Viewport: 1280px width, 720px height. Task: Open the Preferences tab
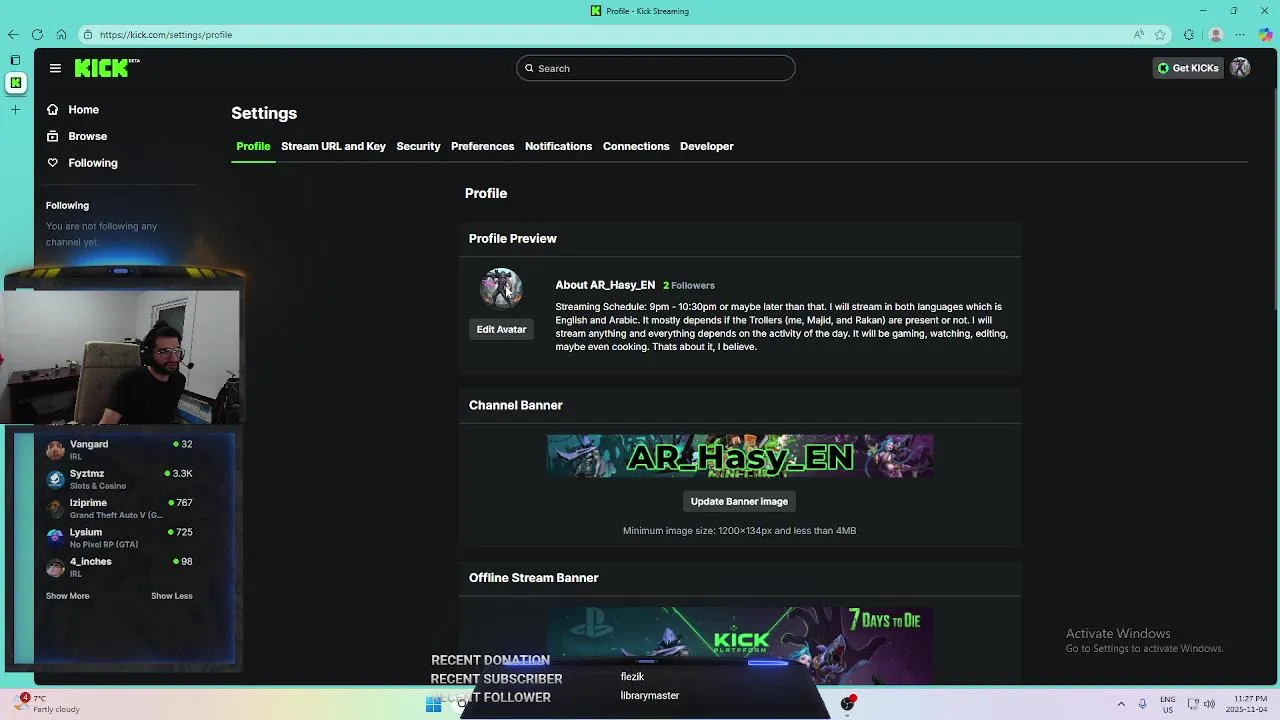click(482, 146)
